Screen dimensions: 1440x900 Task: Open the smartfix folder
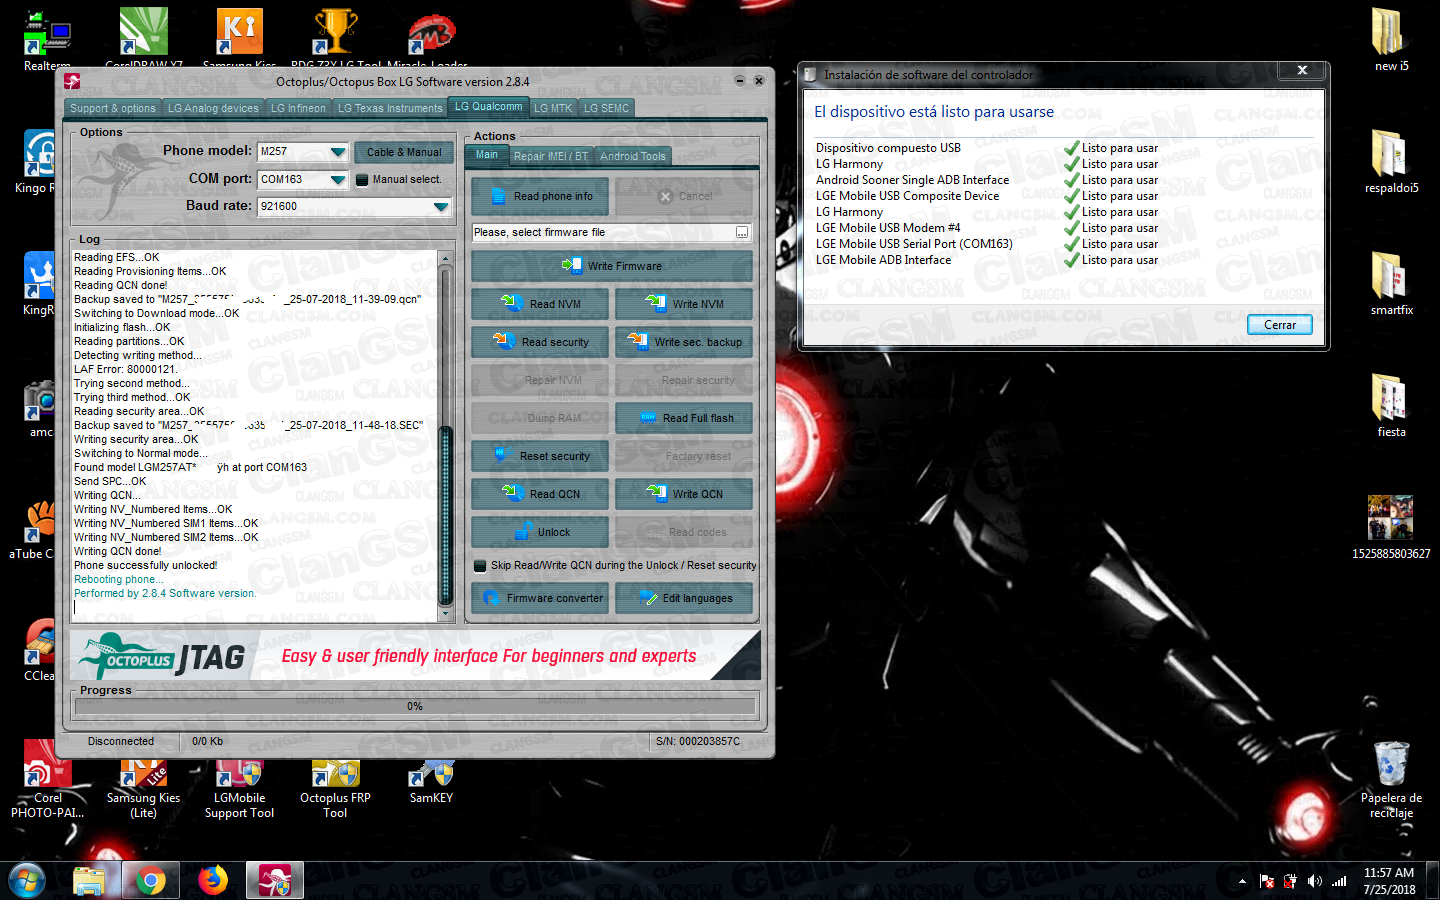(x=1391, y=283)
